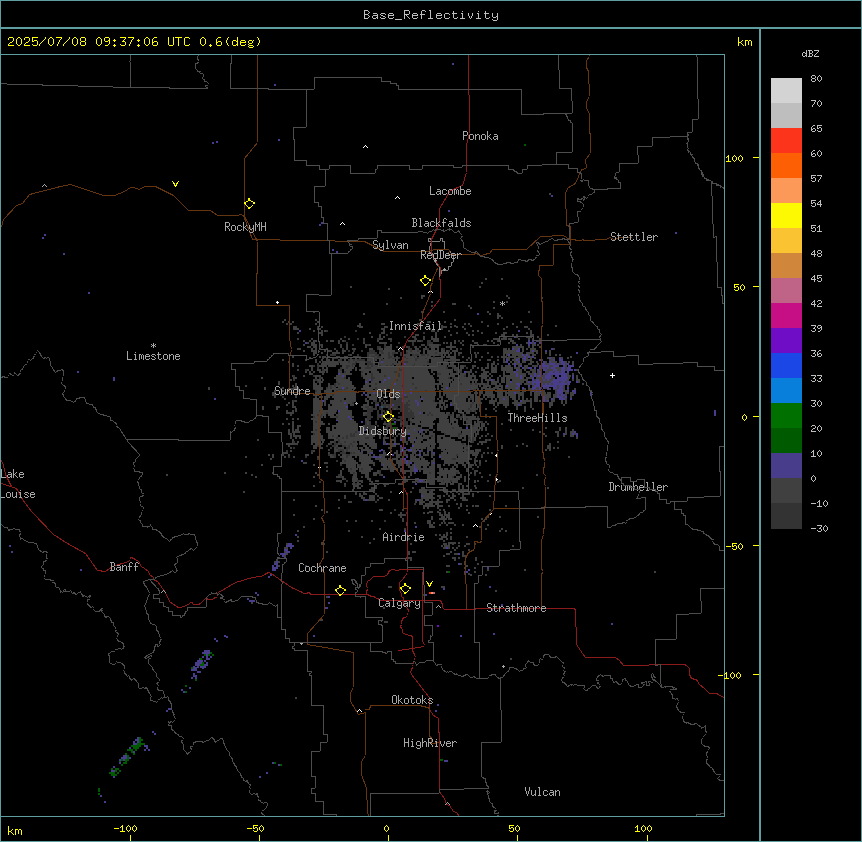This screenshot has height=842, width=862.
Task: Click the HighRiver label
Action: 430,743
